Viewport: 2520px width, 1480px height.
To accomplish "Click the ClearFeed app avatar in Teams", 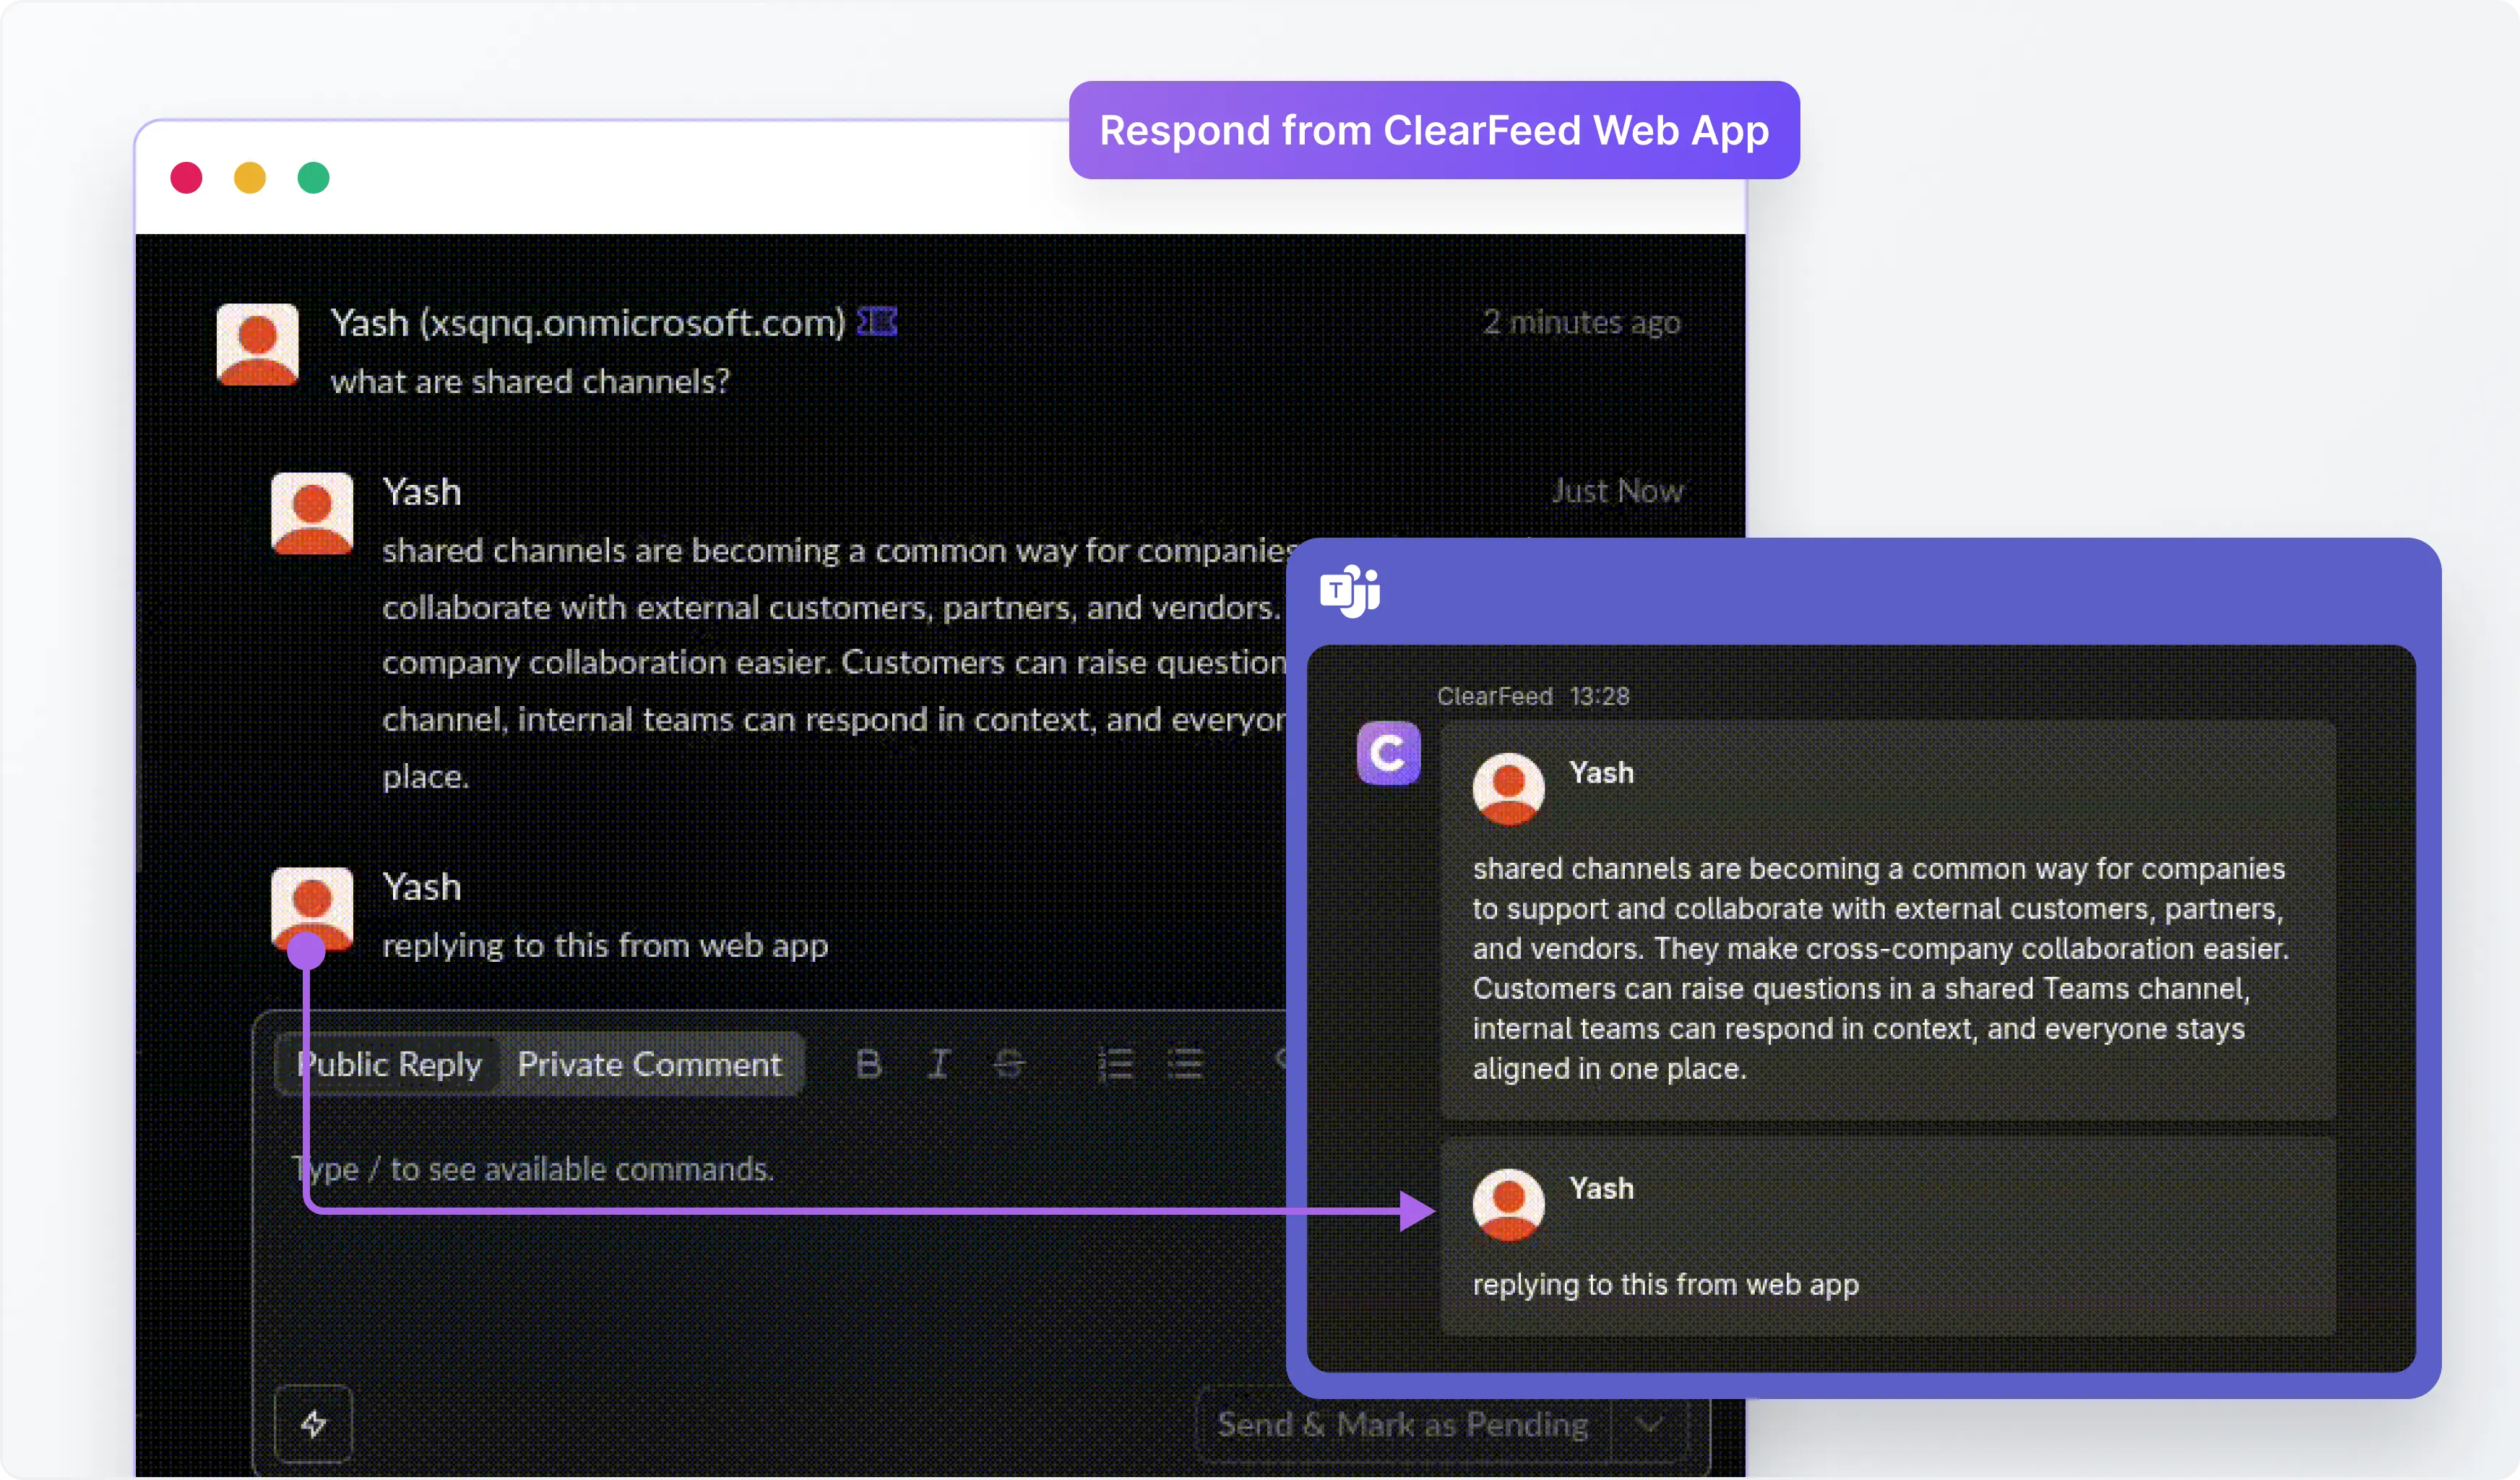I will coord(1388,753).
